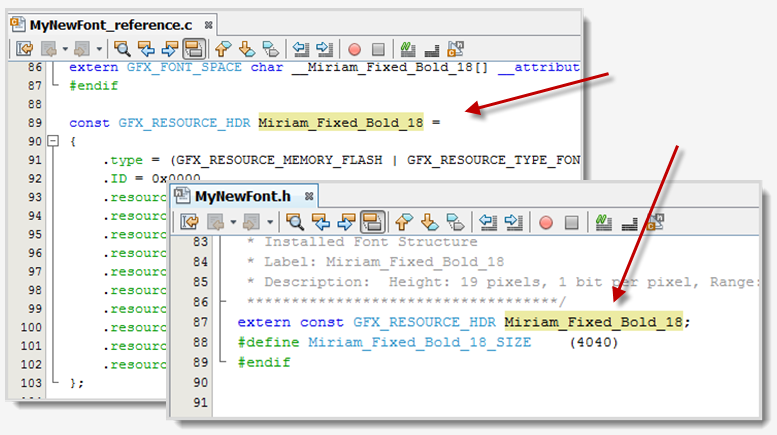Click highlighted Miriam_Fixed_Bold_18 on line 89
Viewport: 777px width, 435px height.
click(341, 122)
